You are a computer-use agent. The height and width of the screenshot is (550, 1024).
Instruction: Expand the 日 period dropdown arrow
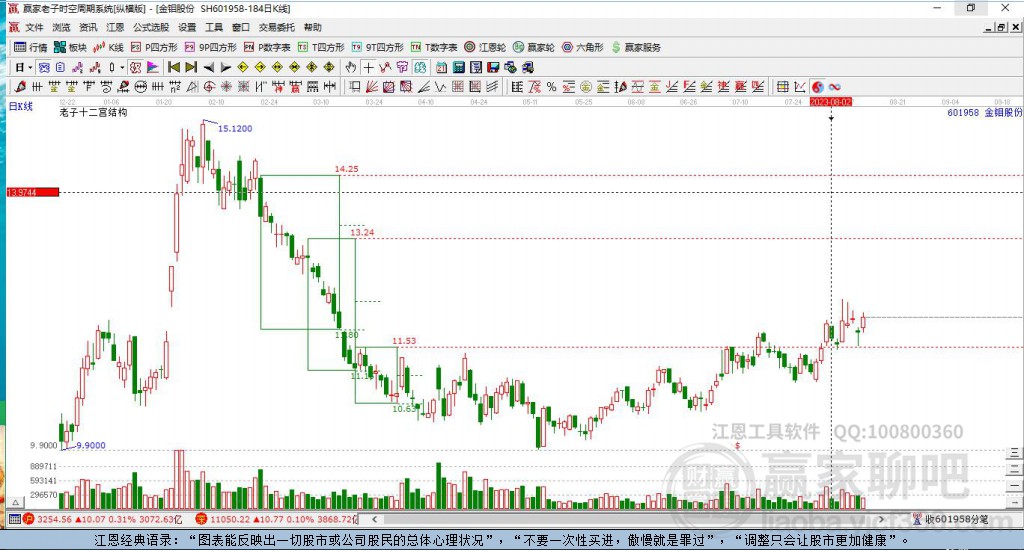pyautogui.click(x=30, y=67)
